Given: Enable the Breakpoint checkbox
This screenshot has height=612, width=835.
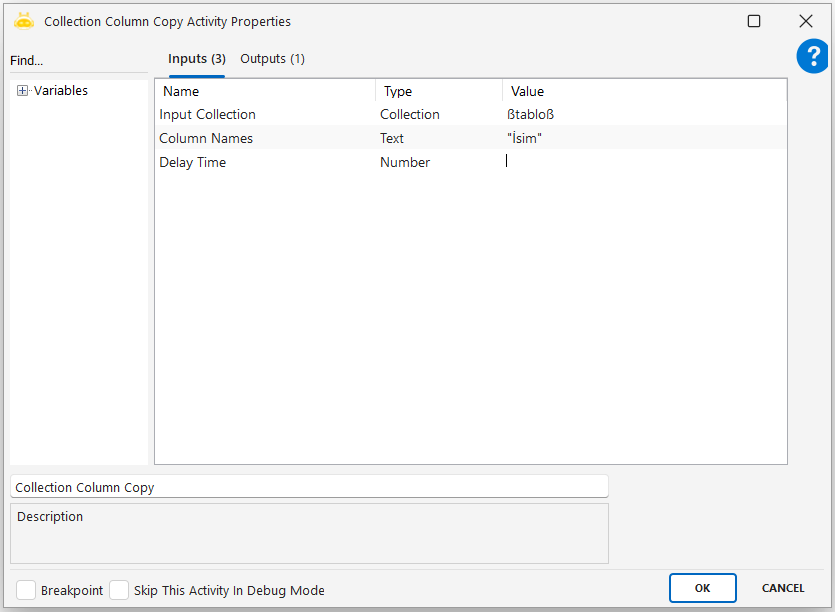Looking at the screenshot, I should 26,590.
